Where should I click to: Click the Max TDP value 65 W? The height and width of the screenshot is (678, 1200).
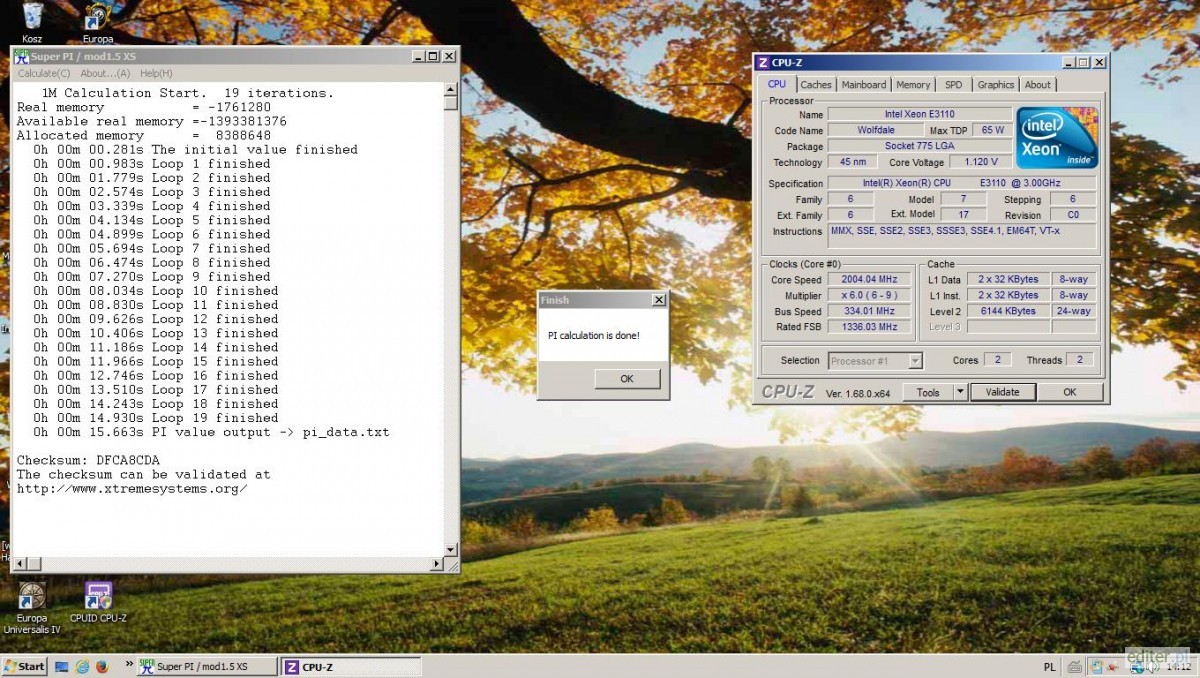pos(993,131)
